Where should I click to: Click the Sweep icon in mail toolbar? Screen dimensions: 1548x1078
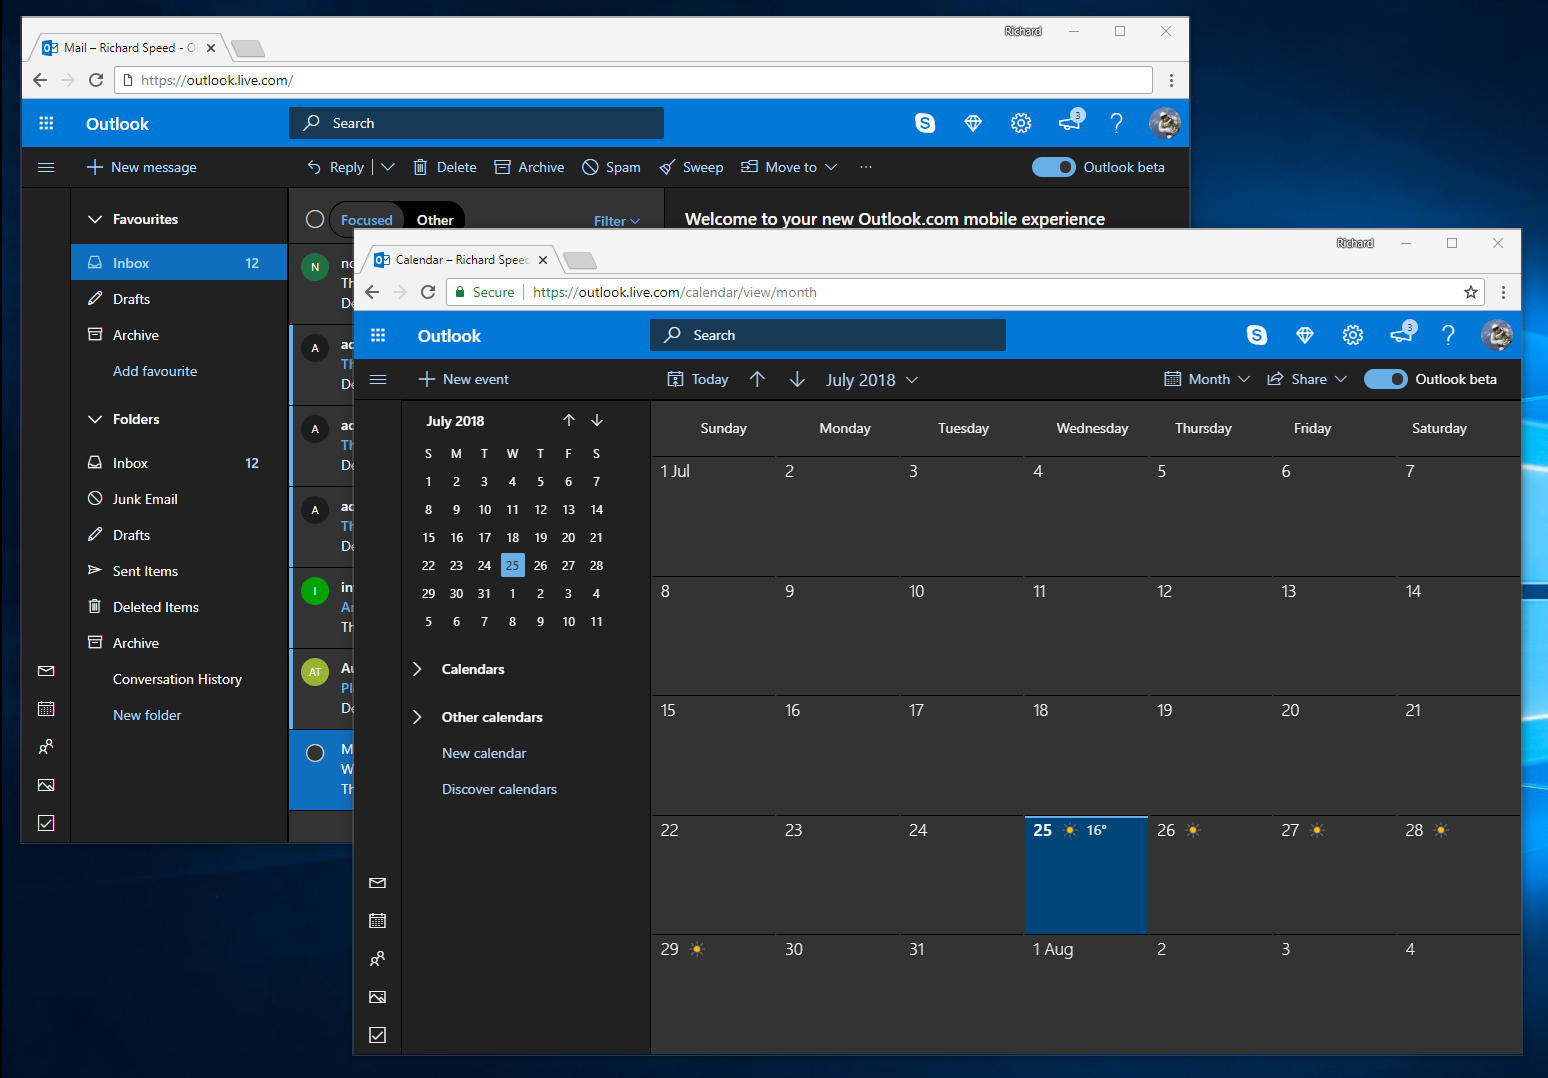click(667, 168)
